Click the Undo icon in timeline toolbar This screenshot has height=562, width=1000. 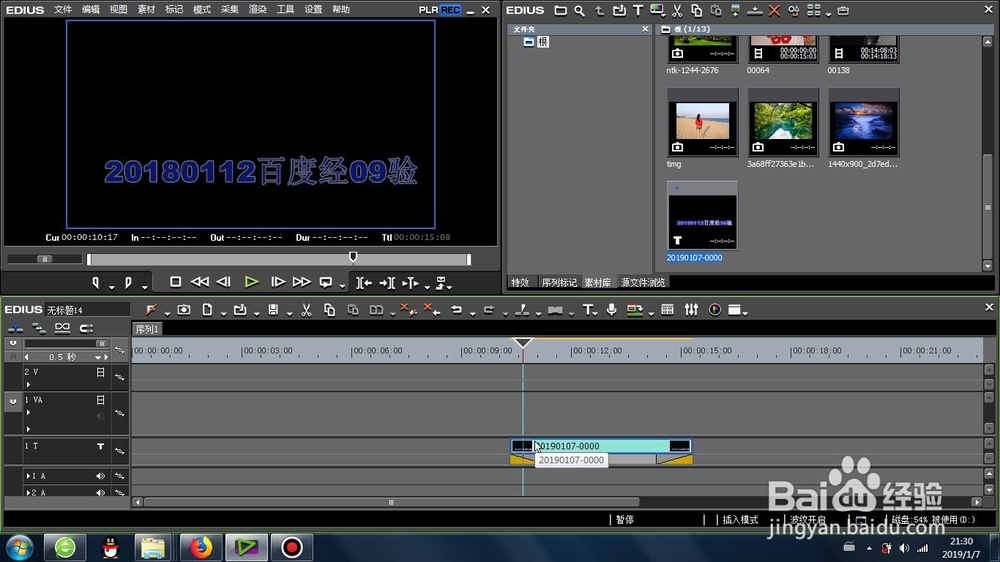tap(456, 309)
